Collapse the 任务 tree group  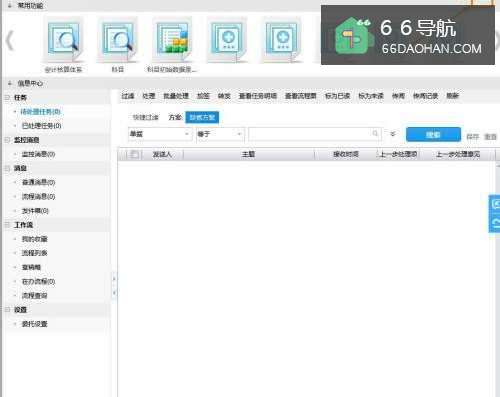pyautogui.click(x=7, y=98)
